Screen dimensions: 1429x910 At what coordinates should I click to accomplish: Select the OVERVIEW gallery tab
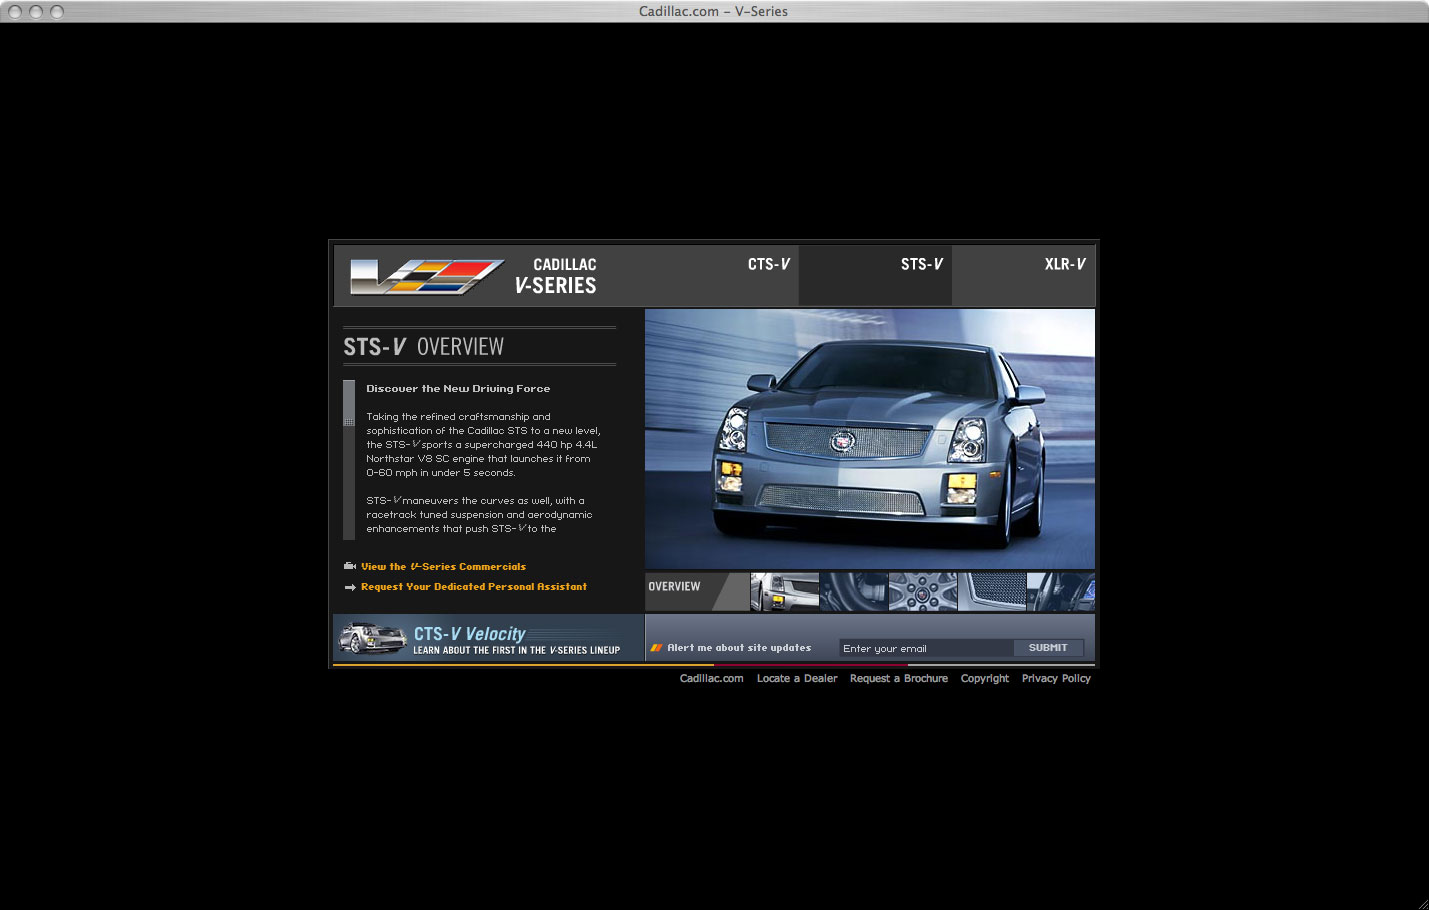coord(697,591)
